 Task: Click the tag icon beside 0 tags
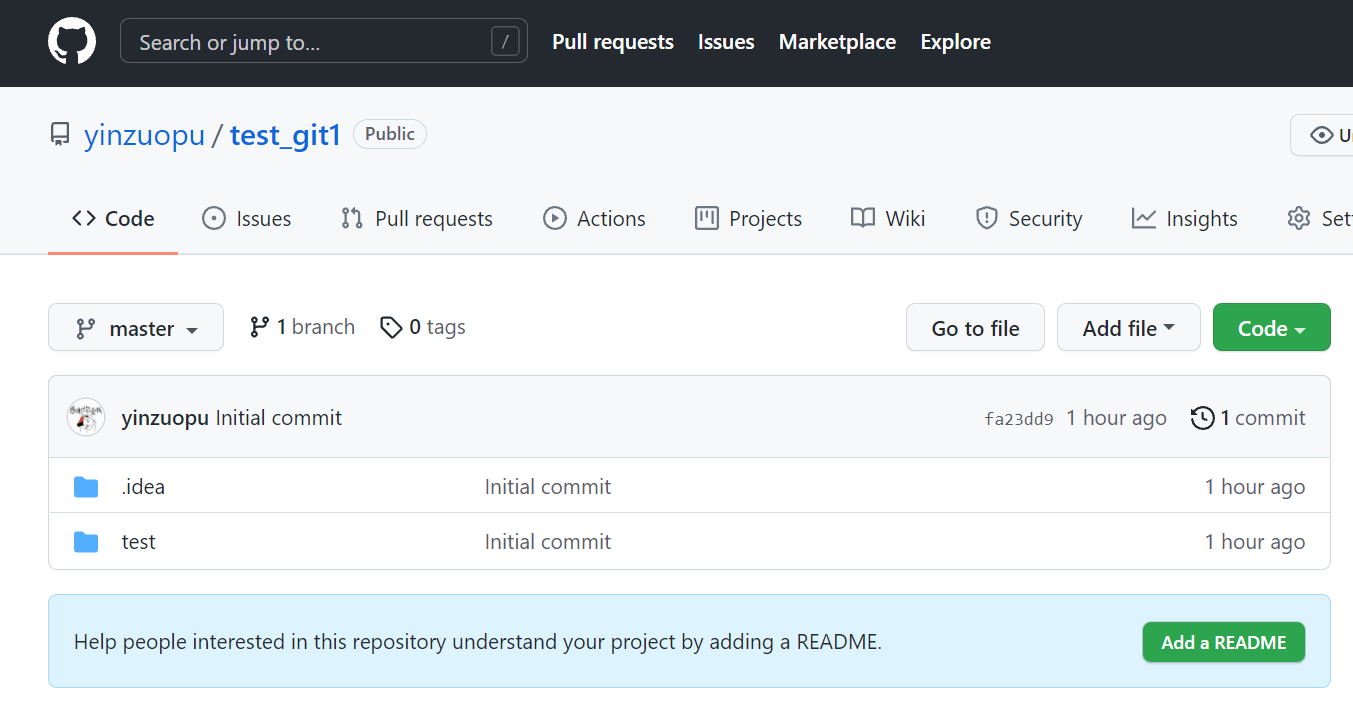[391, 327]
